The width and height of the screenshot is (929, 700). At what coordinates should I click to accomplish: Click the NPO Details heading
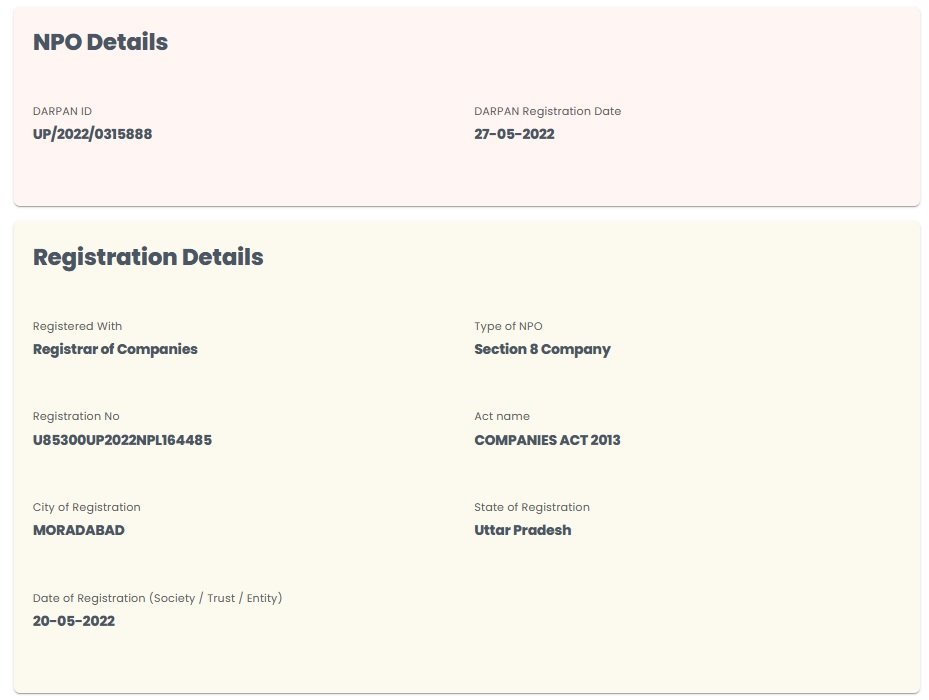click(x=100, y=42)
